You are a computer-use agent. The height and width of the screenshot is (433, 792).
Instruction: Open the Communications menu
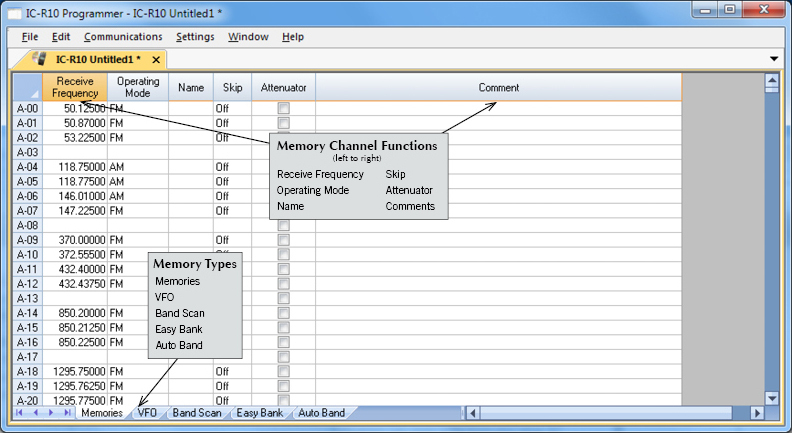tap(123, 37)
